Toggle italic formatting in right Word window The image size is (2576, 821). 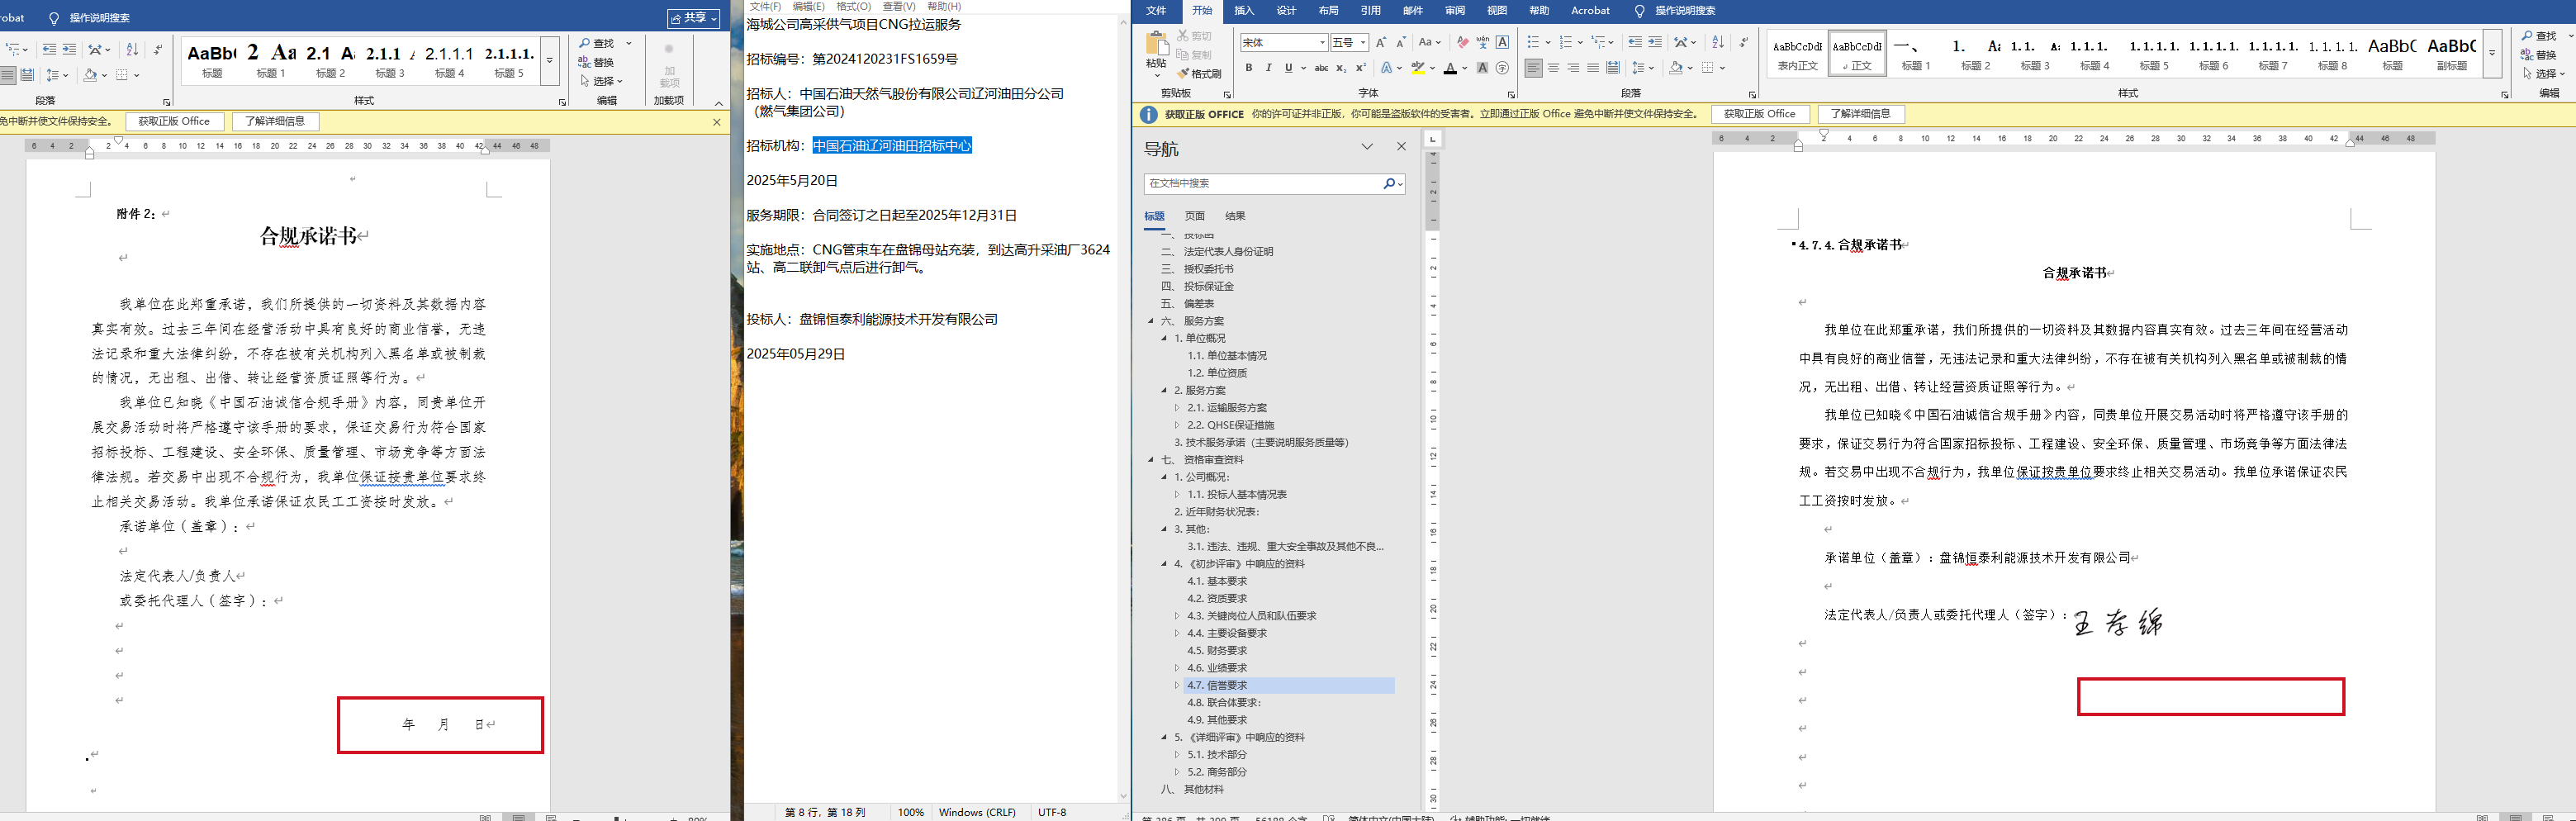click(x=1269, y=68)
